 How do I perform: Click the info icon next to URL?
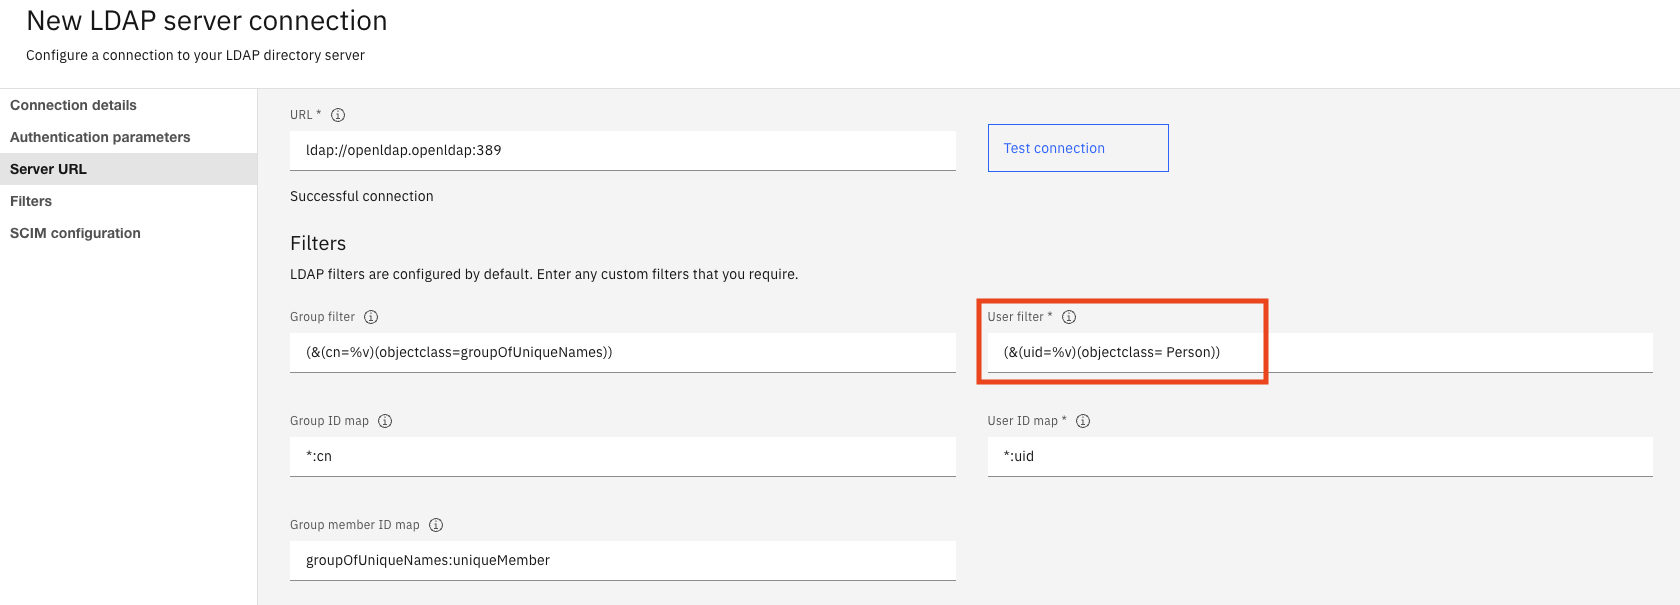point(338,115)
